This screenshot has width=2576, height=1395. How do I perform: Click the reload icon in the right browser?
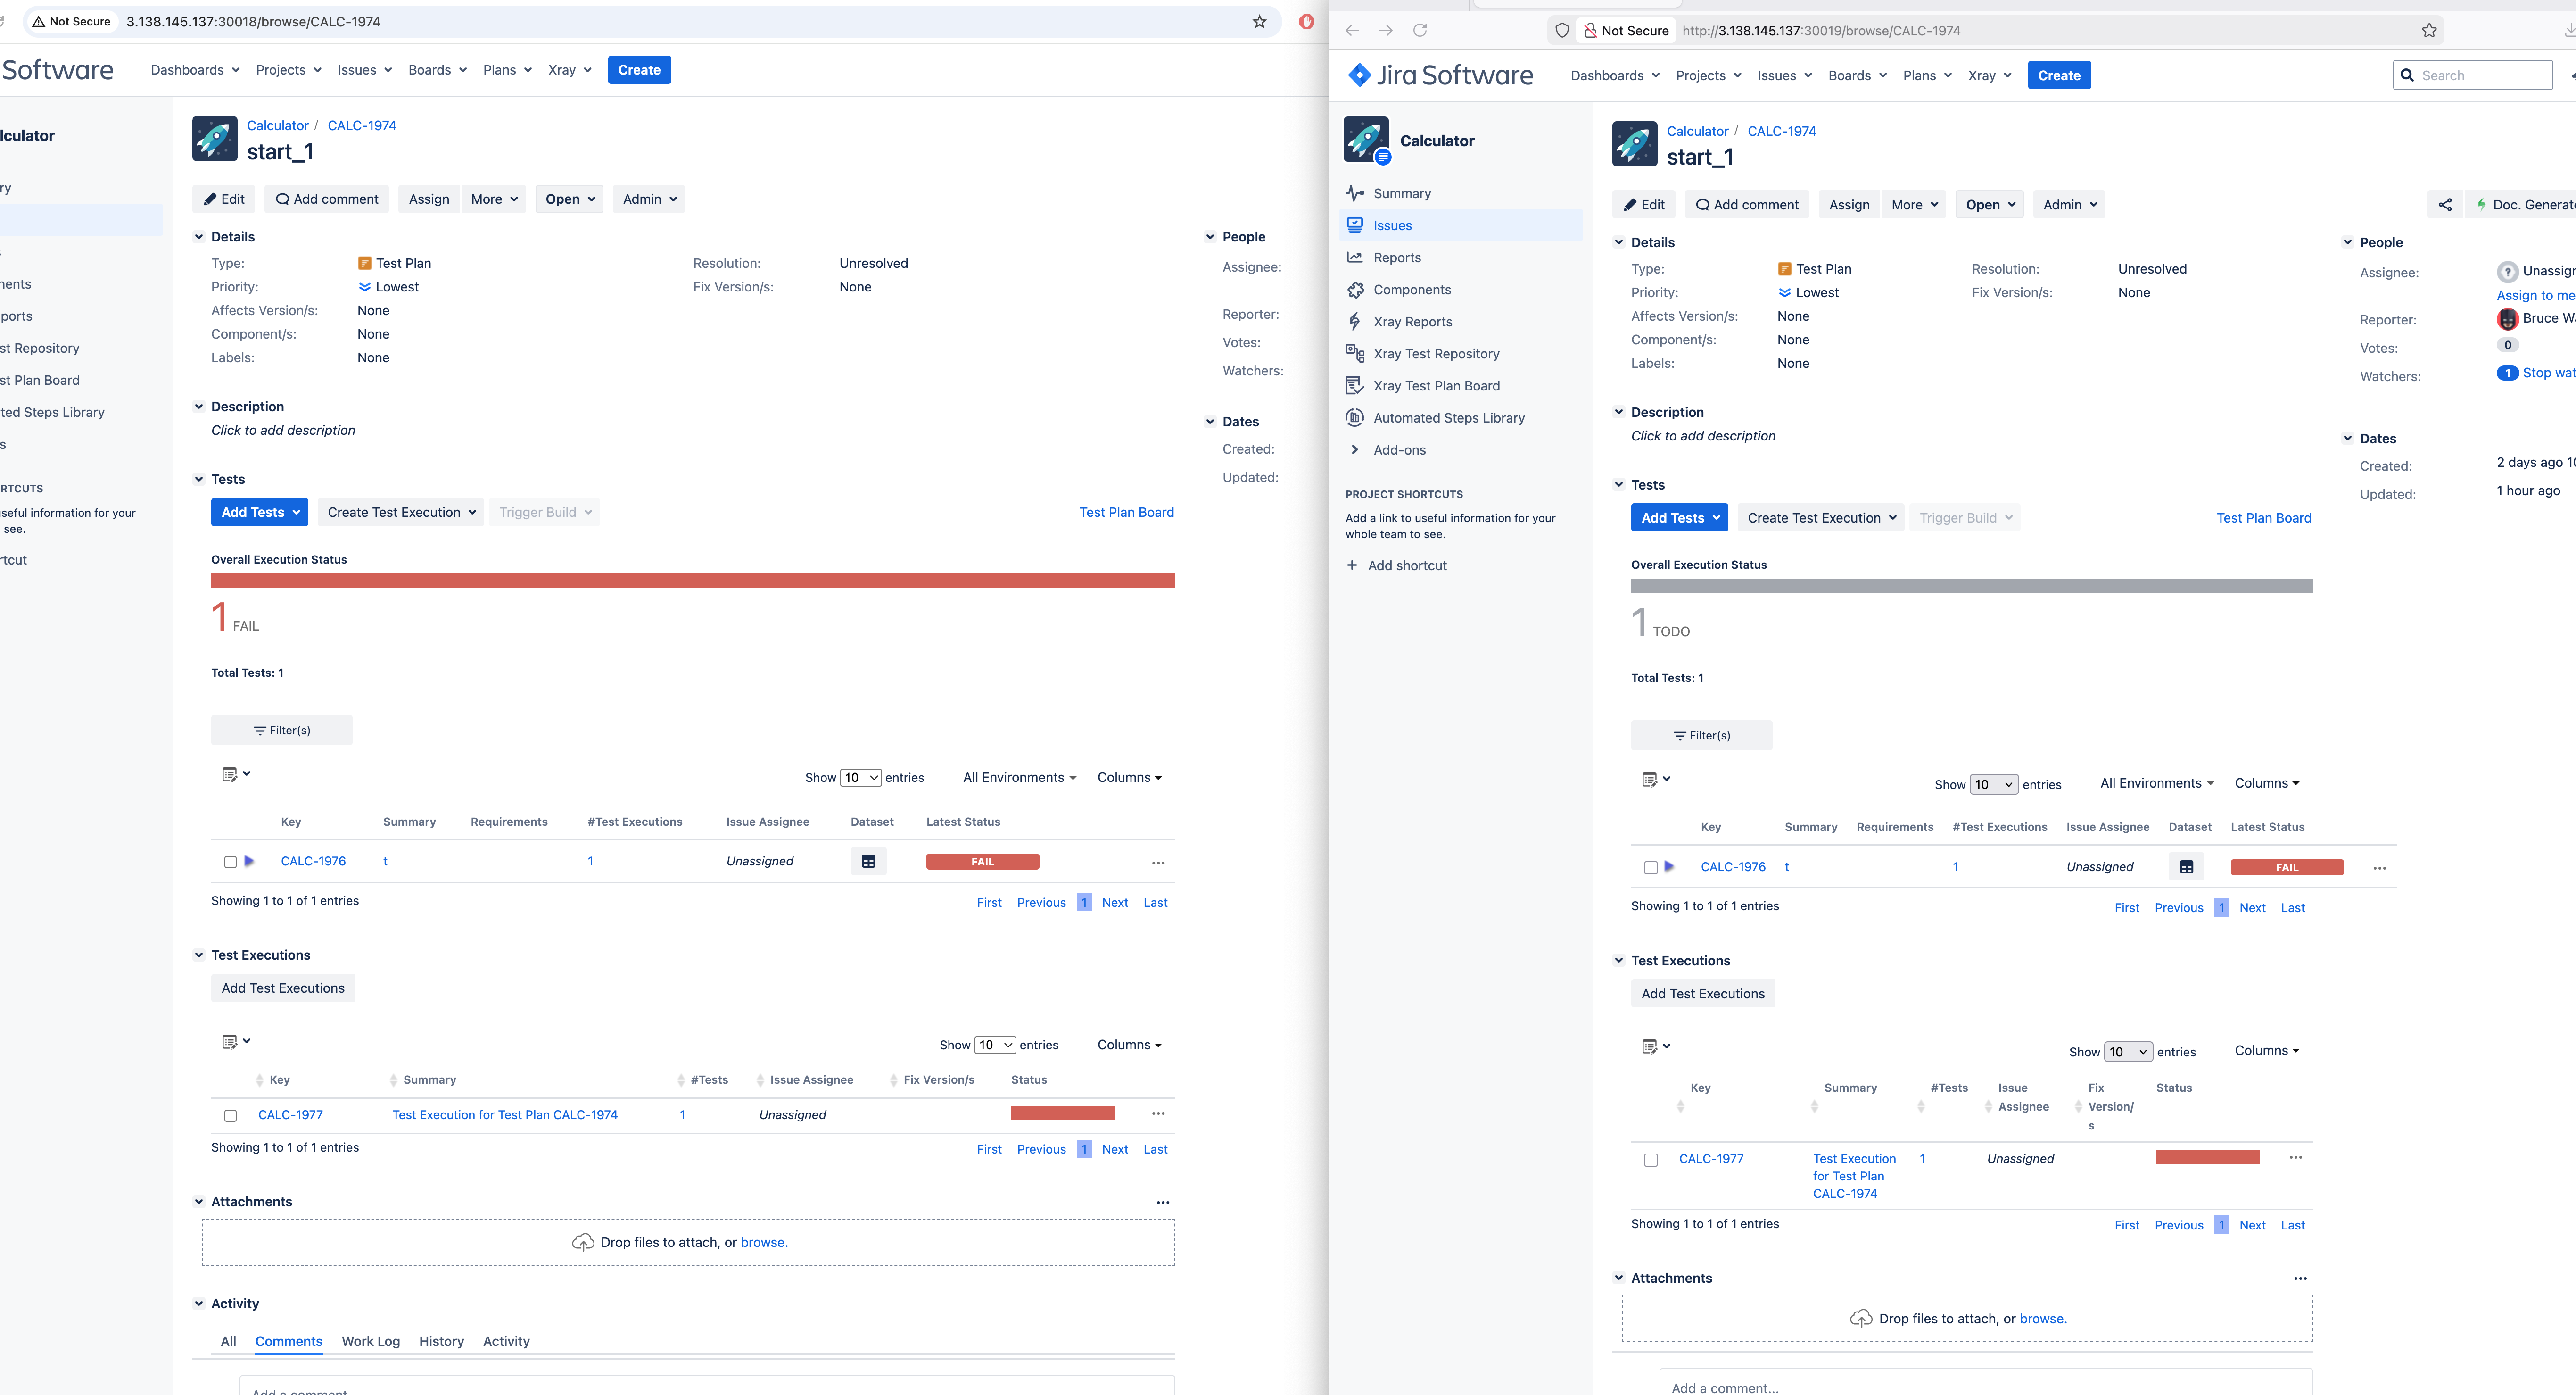(x=1419, y=31)
